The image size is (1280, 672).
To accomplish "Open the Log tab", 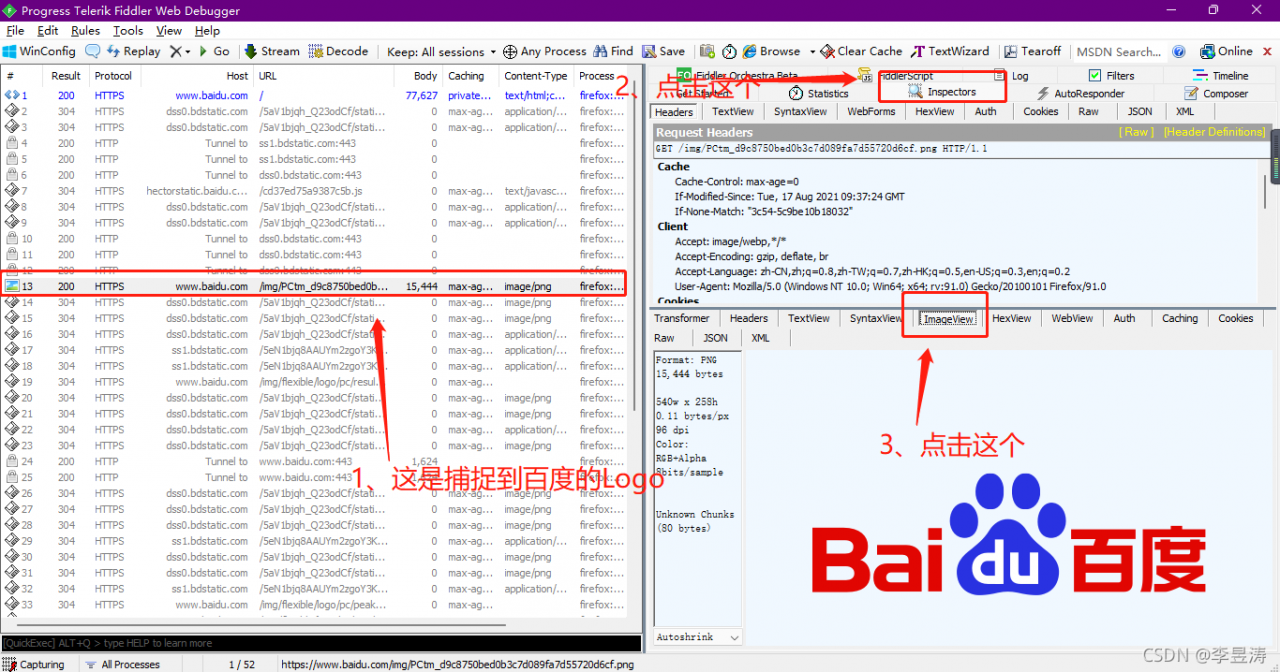I will (1011, 76).
